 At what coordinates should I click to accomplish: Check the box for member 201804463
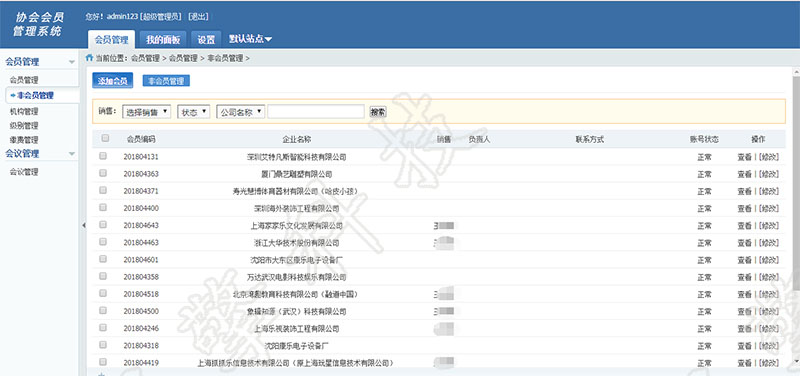tap(103, 241)
